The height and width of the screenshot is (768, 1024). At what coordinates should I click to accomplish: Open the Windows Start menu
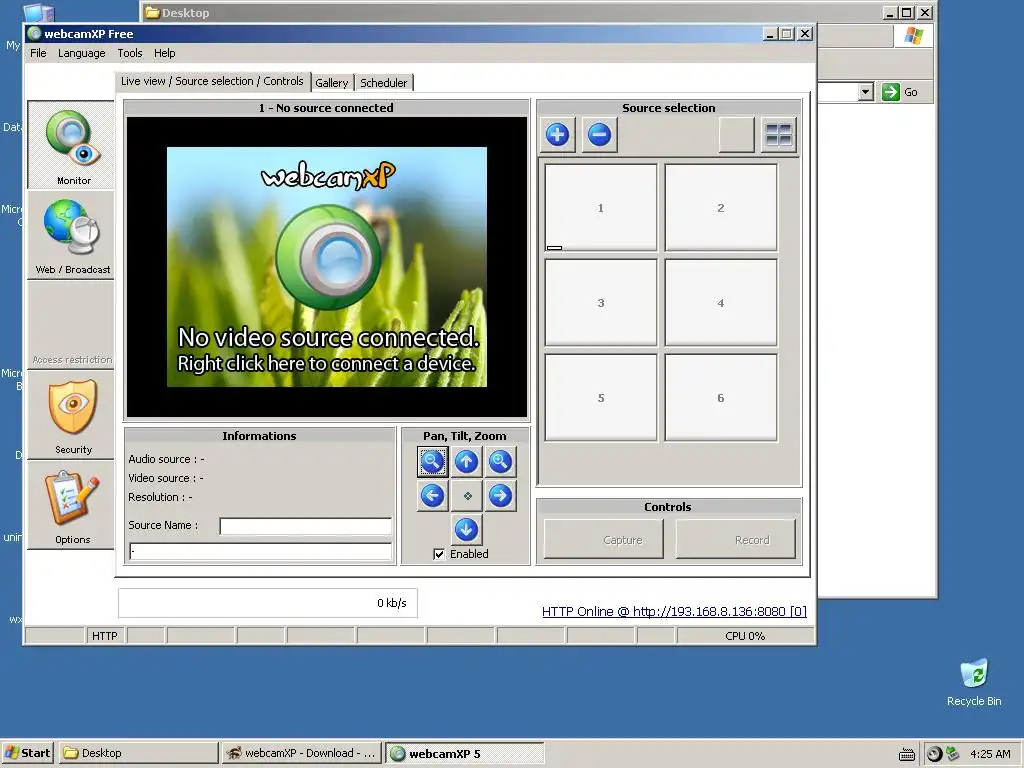[x=27, y=753]
